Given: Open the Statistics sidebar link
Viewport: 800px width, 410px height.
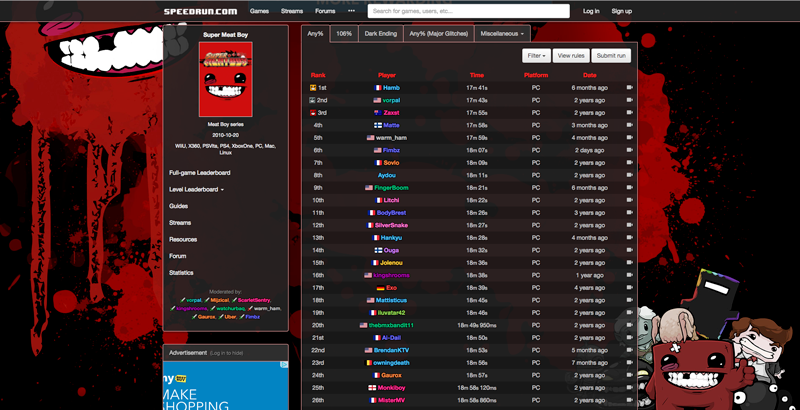Looking at the screenshot, I should pyautogui.click(x=181, y=273).
